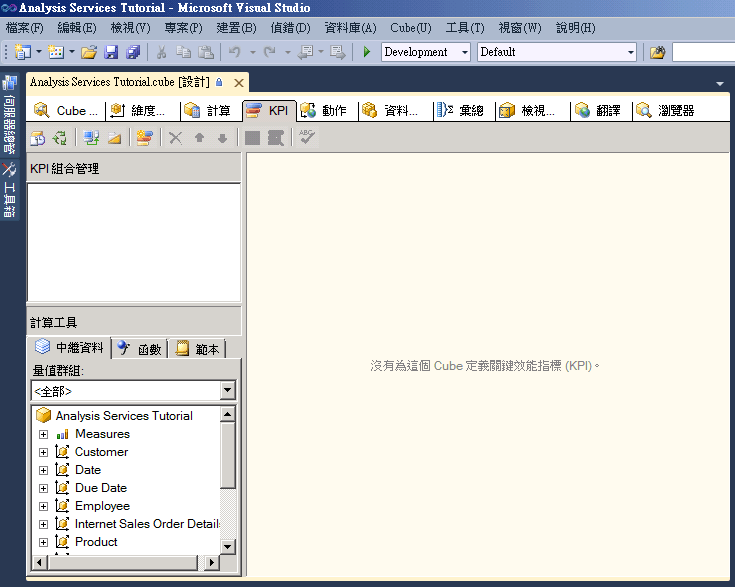The height and width of the screenshot is (587, 735).
Task: Click the metadata tree horizontal scrollbar right arrow
Action: (212, 562)
